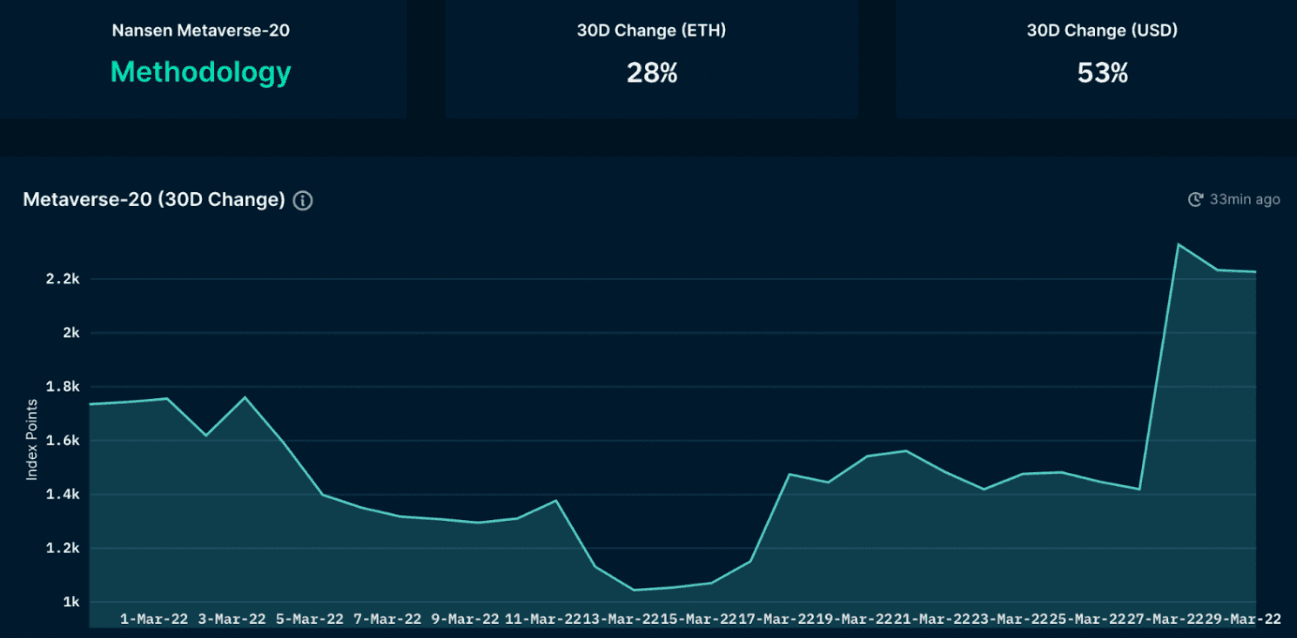Viewport: 1297px width, 638px height.
Task: Select the 29-Mar-22 x-axis date label
Action: pos(1243,619)
